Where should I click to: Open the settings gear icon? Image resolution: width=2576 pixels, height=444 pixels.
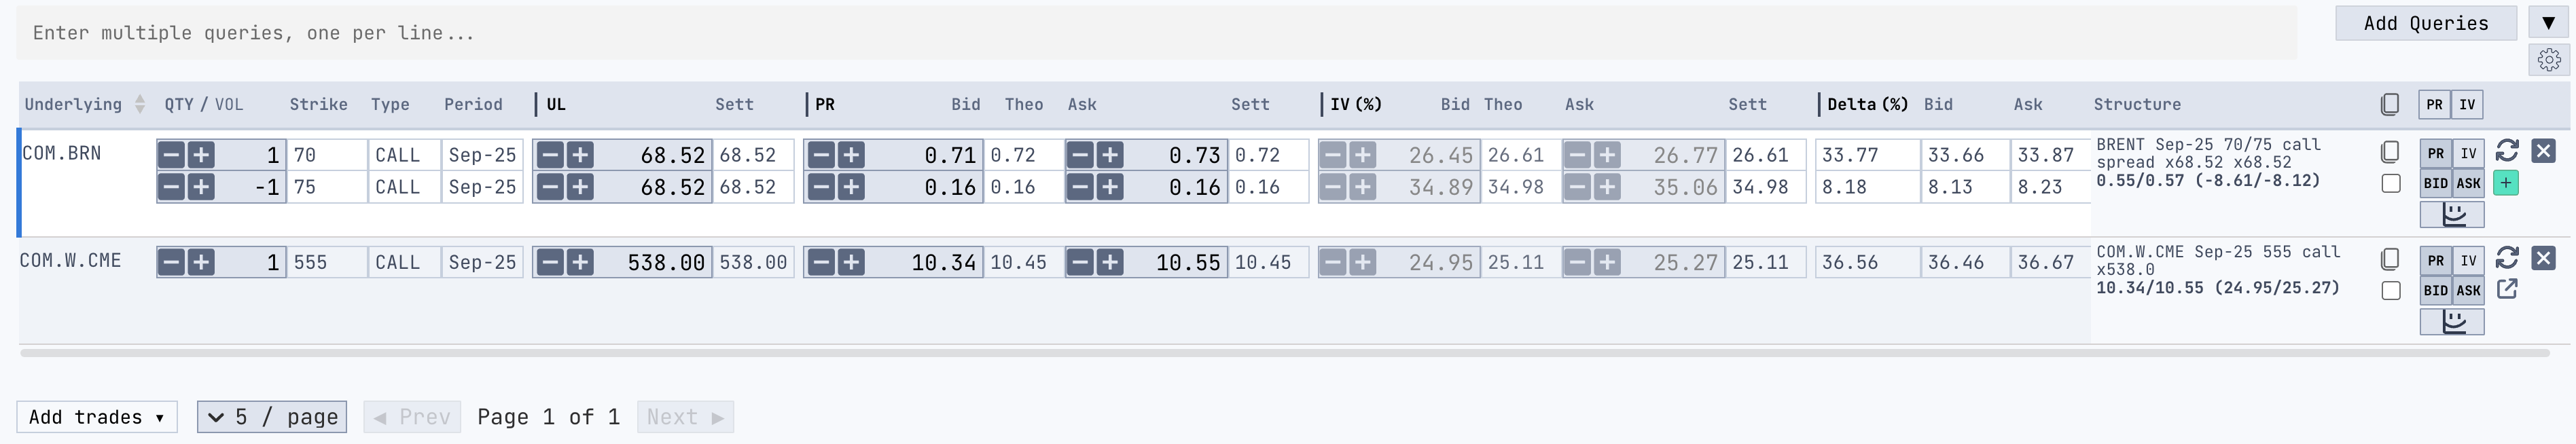[2549, 60]
